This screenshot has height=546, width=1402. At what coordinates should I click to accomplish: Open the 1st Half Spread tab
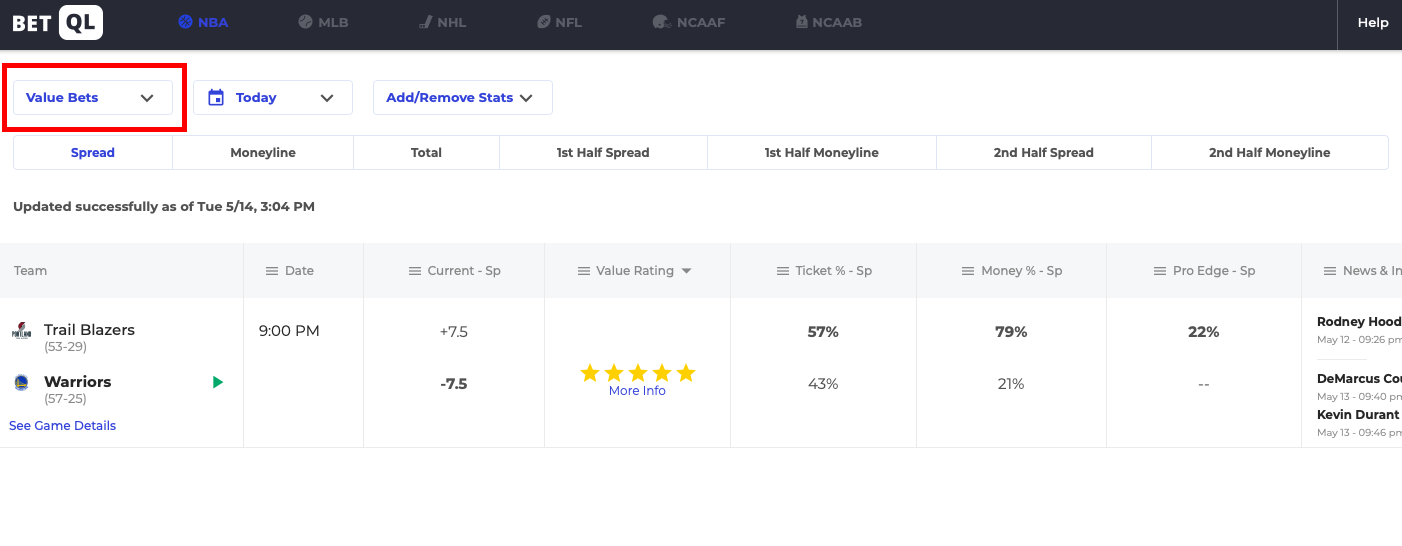tap(603, 153)
